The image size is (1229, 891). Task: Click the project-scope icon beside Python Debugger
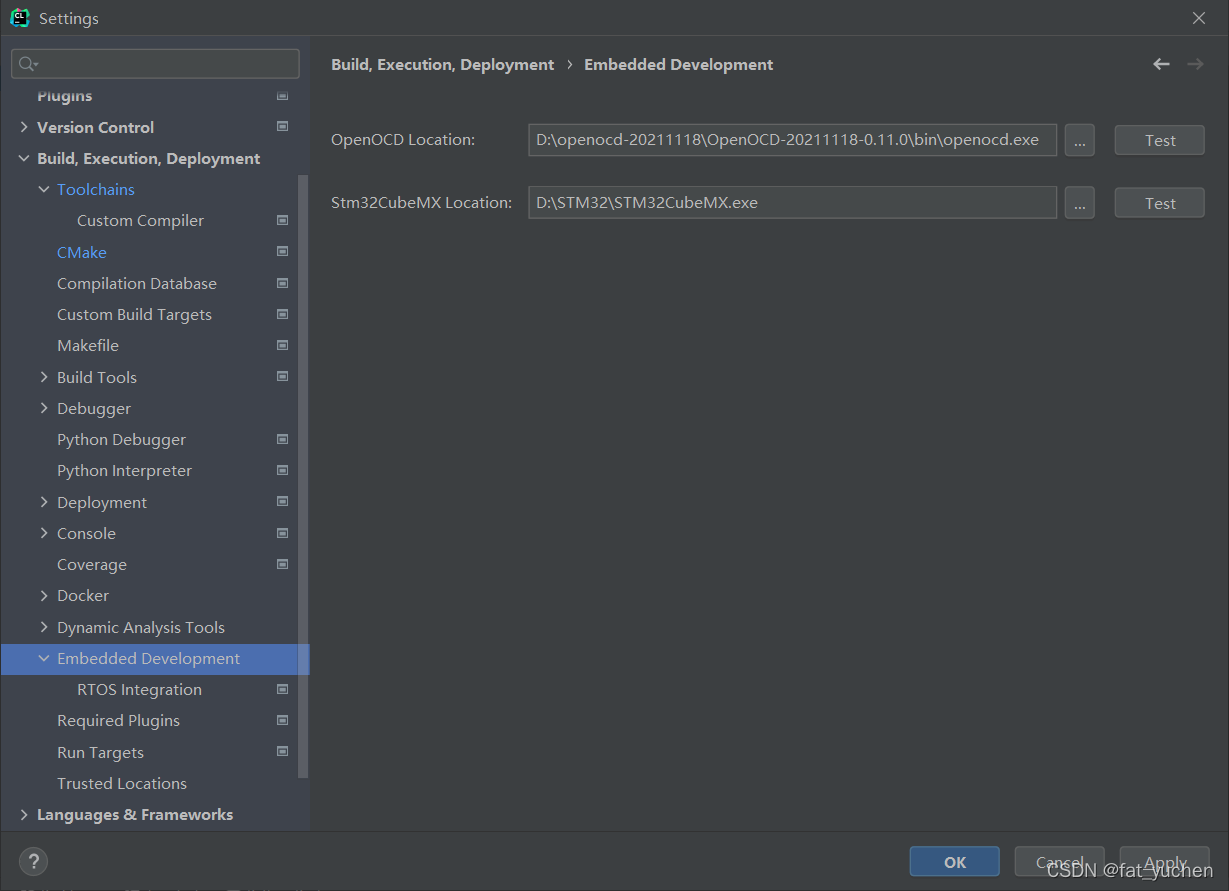282,439
